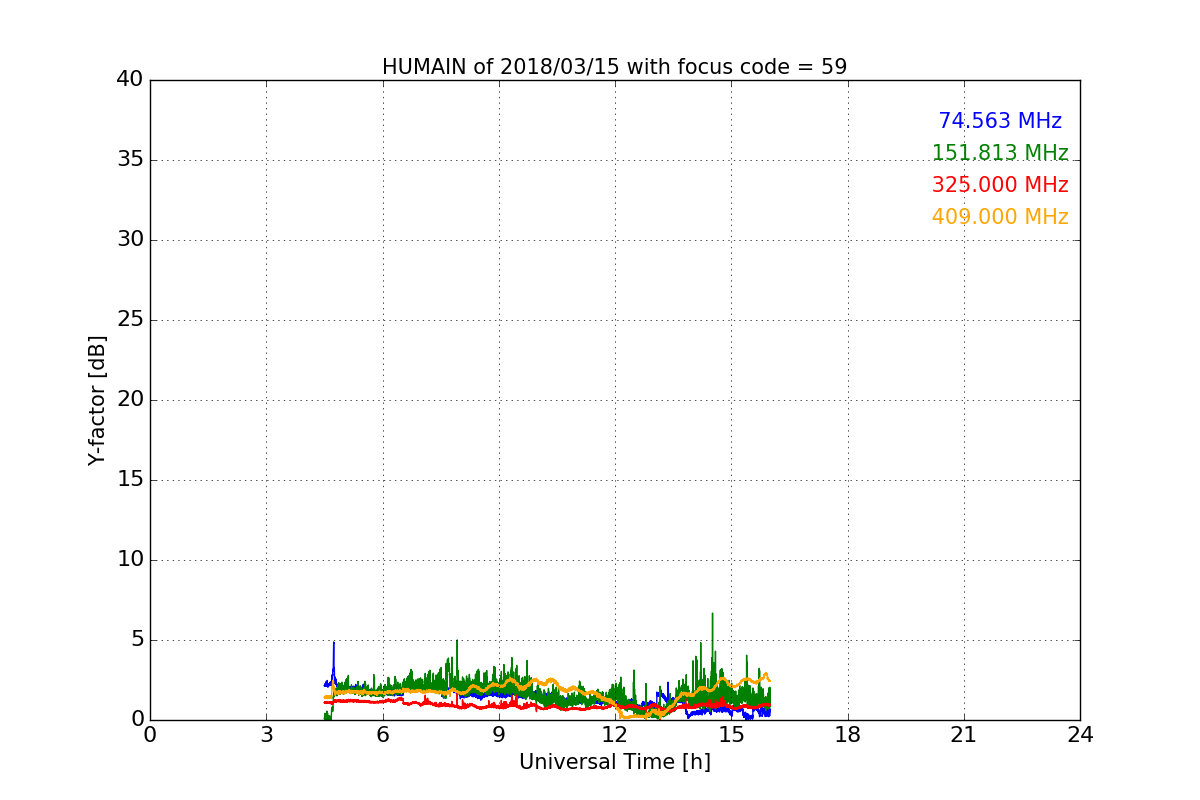Select the 74.563 MHz legend label
The width and height of the screenshot is (1200, 800).
[1000, 121]
